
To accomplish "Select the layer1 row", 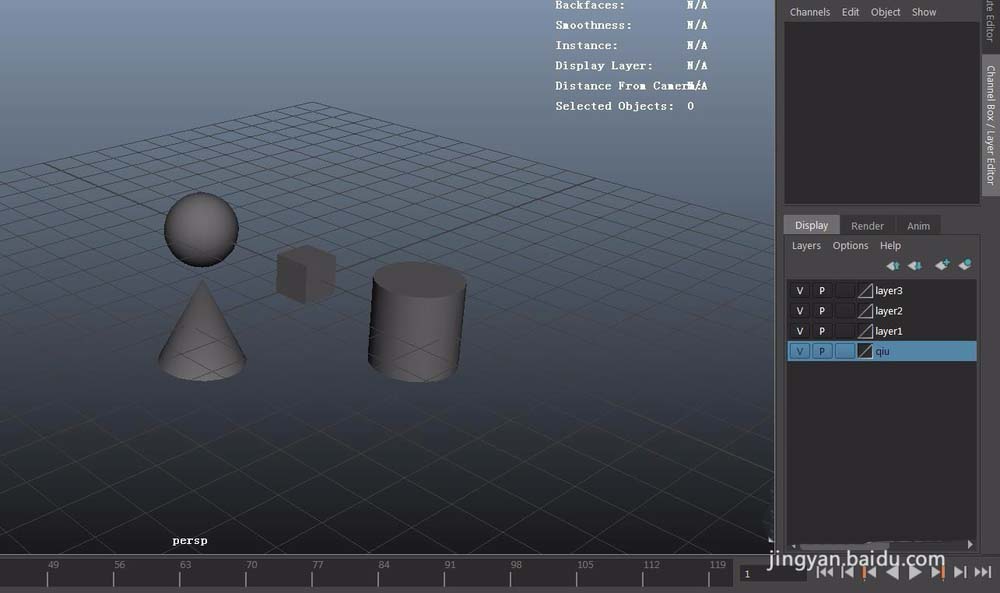I will [x=882, y=332].
